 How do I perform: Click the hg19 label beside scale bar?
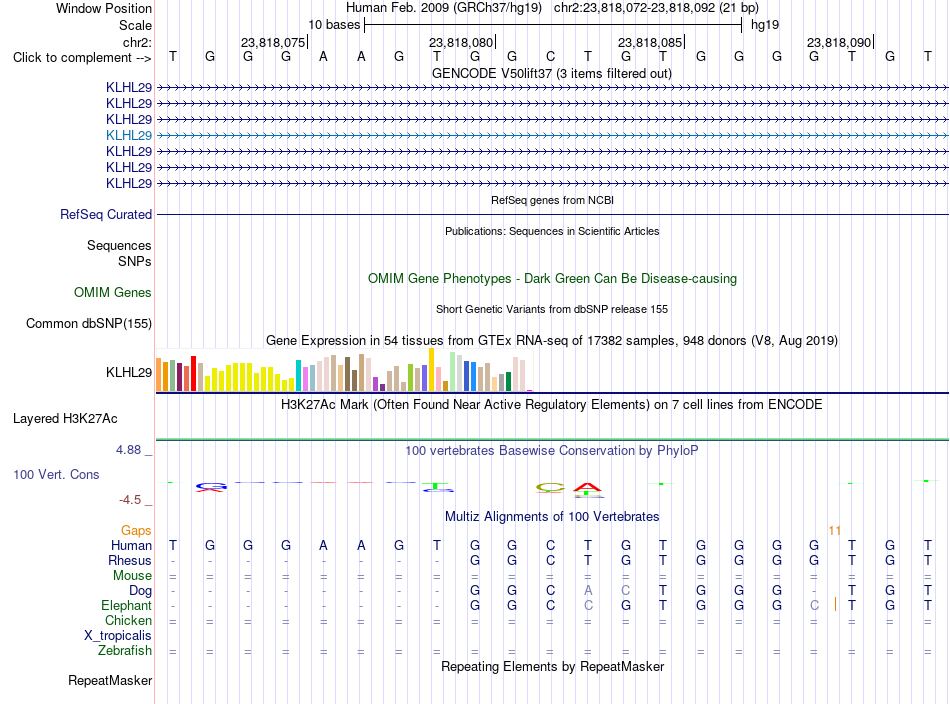point(765,25)
